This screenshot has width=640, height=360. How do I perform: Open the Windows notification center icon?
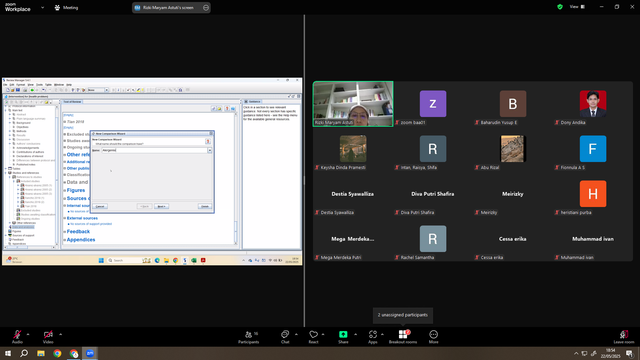pyautogui.click(x=629, y=353)
